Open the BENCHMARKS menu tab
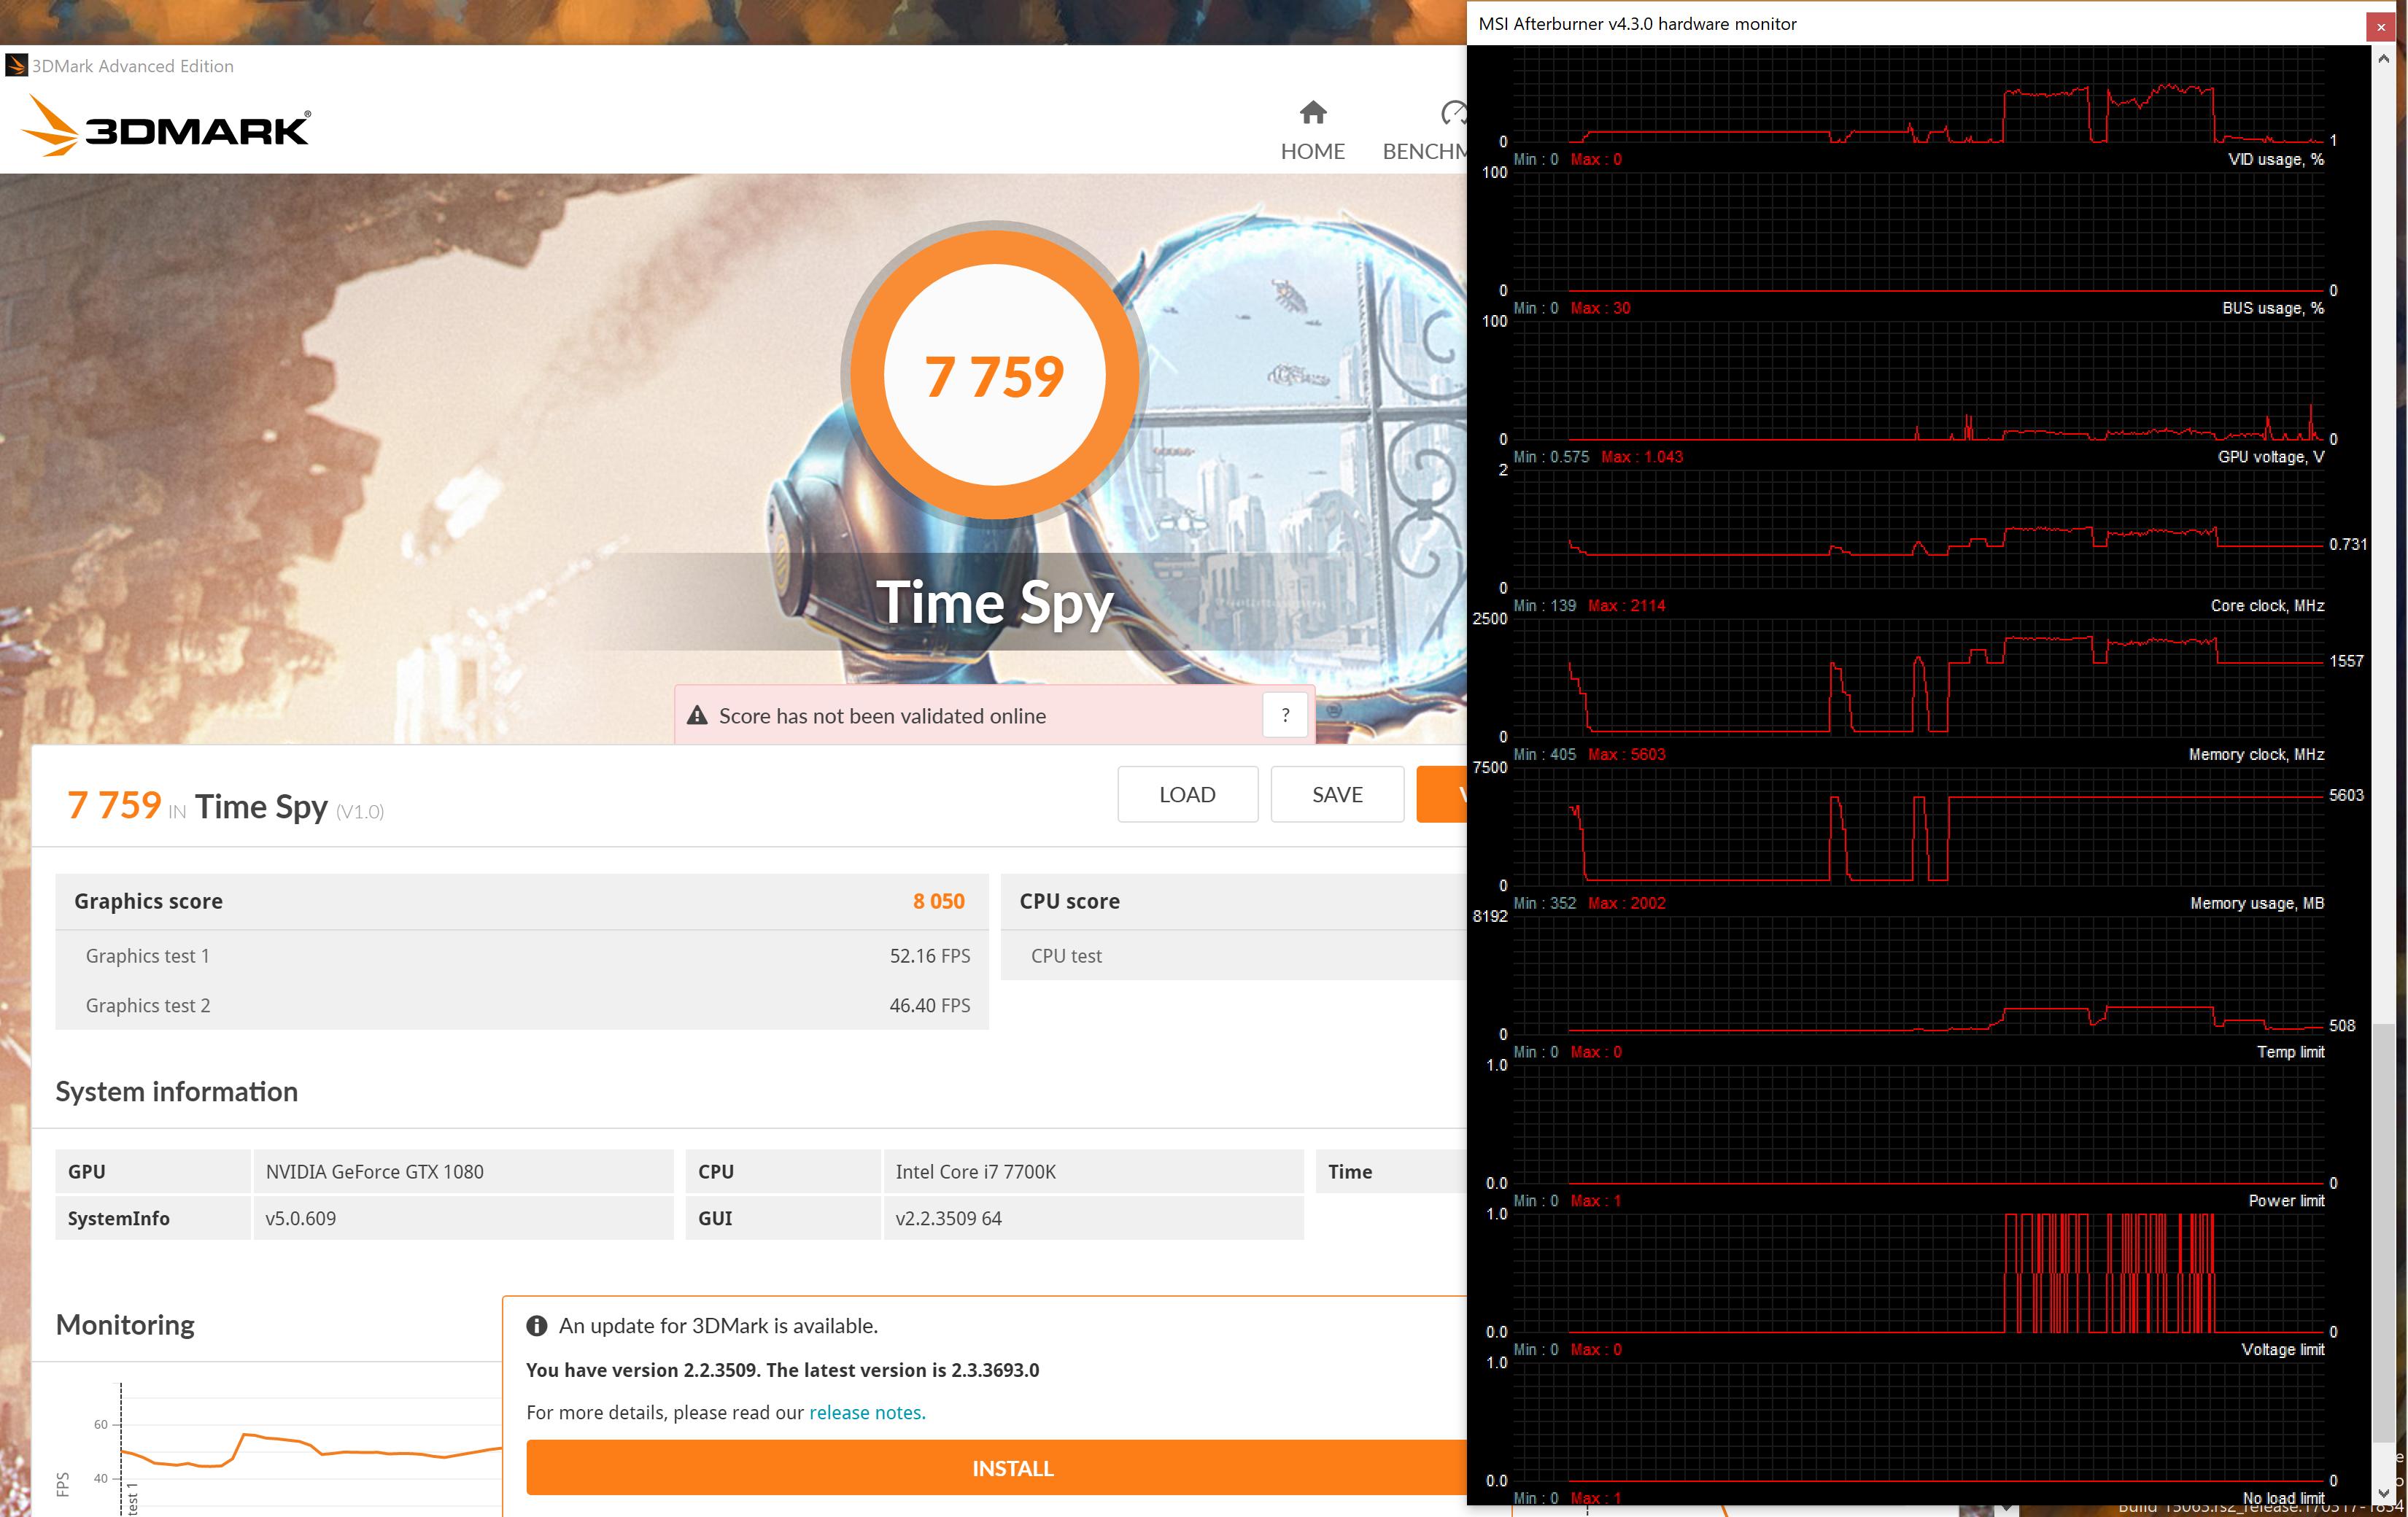This screenshot has height=1517, width=2408. [1424, 151]
